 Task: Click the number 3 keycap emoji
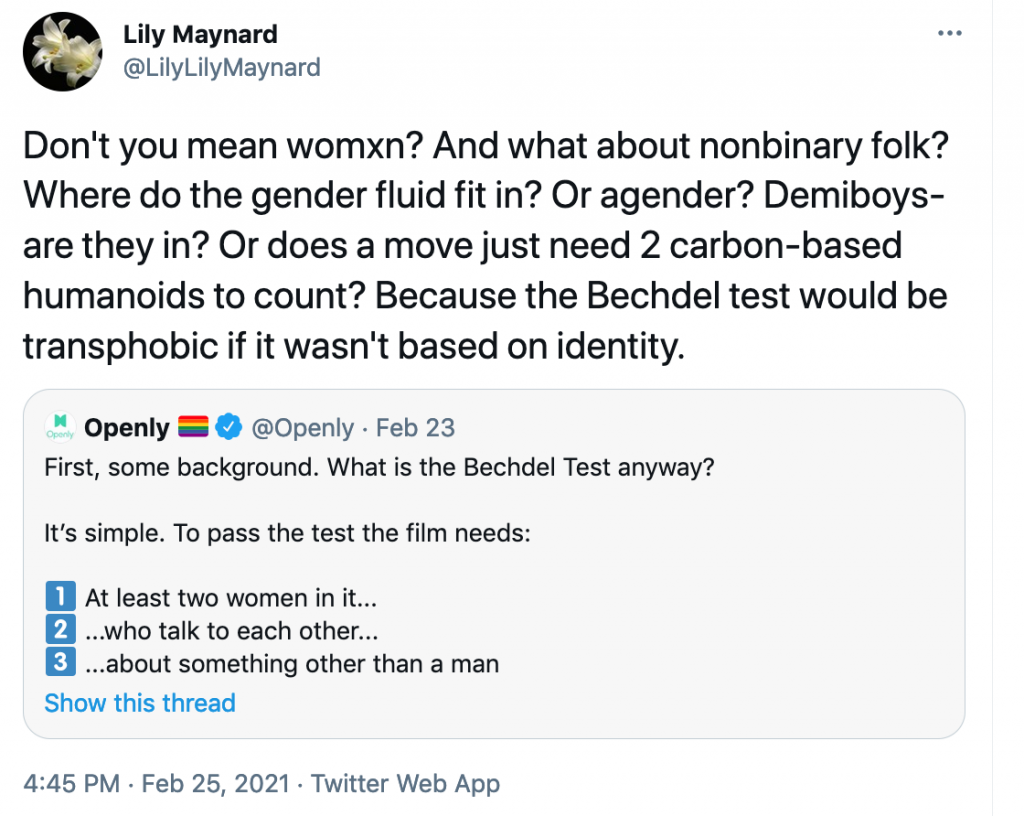click(61, 663)
